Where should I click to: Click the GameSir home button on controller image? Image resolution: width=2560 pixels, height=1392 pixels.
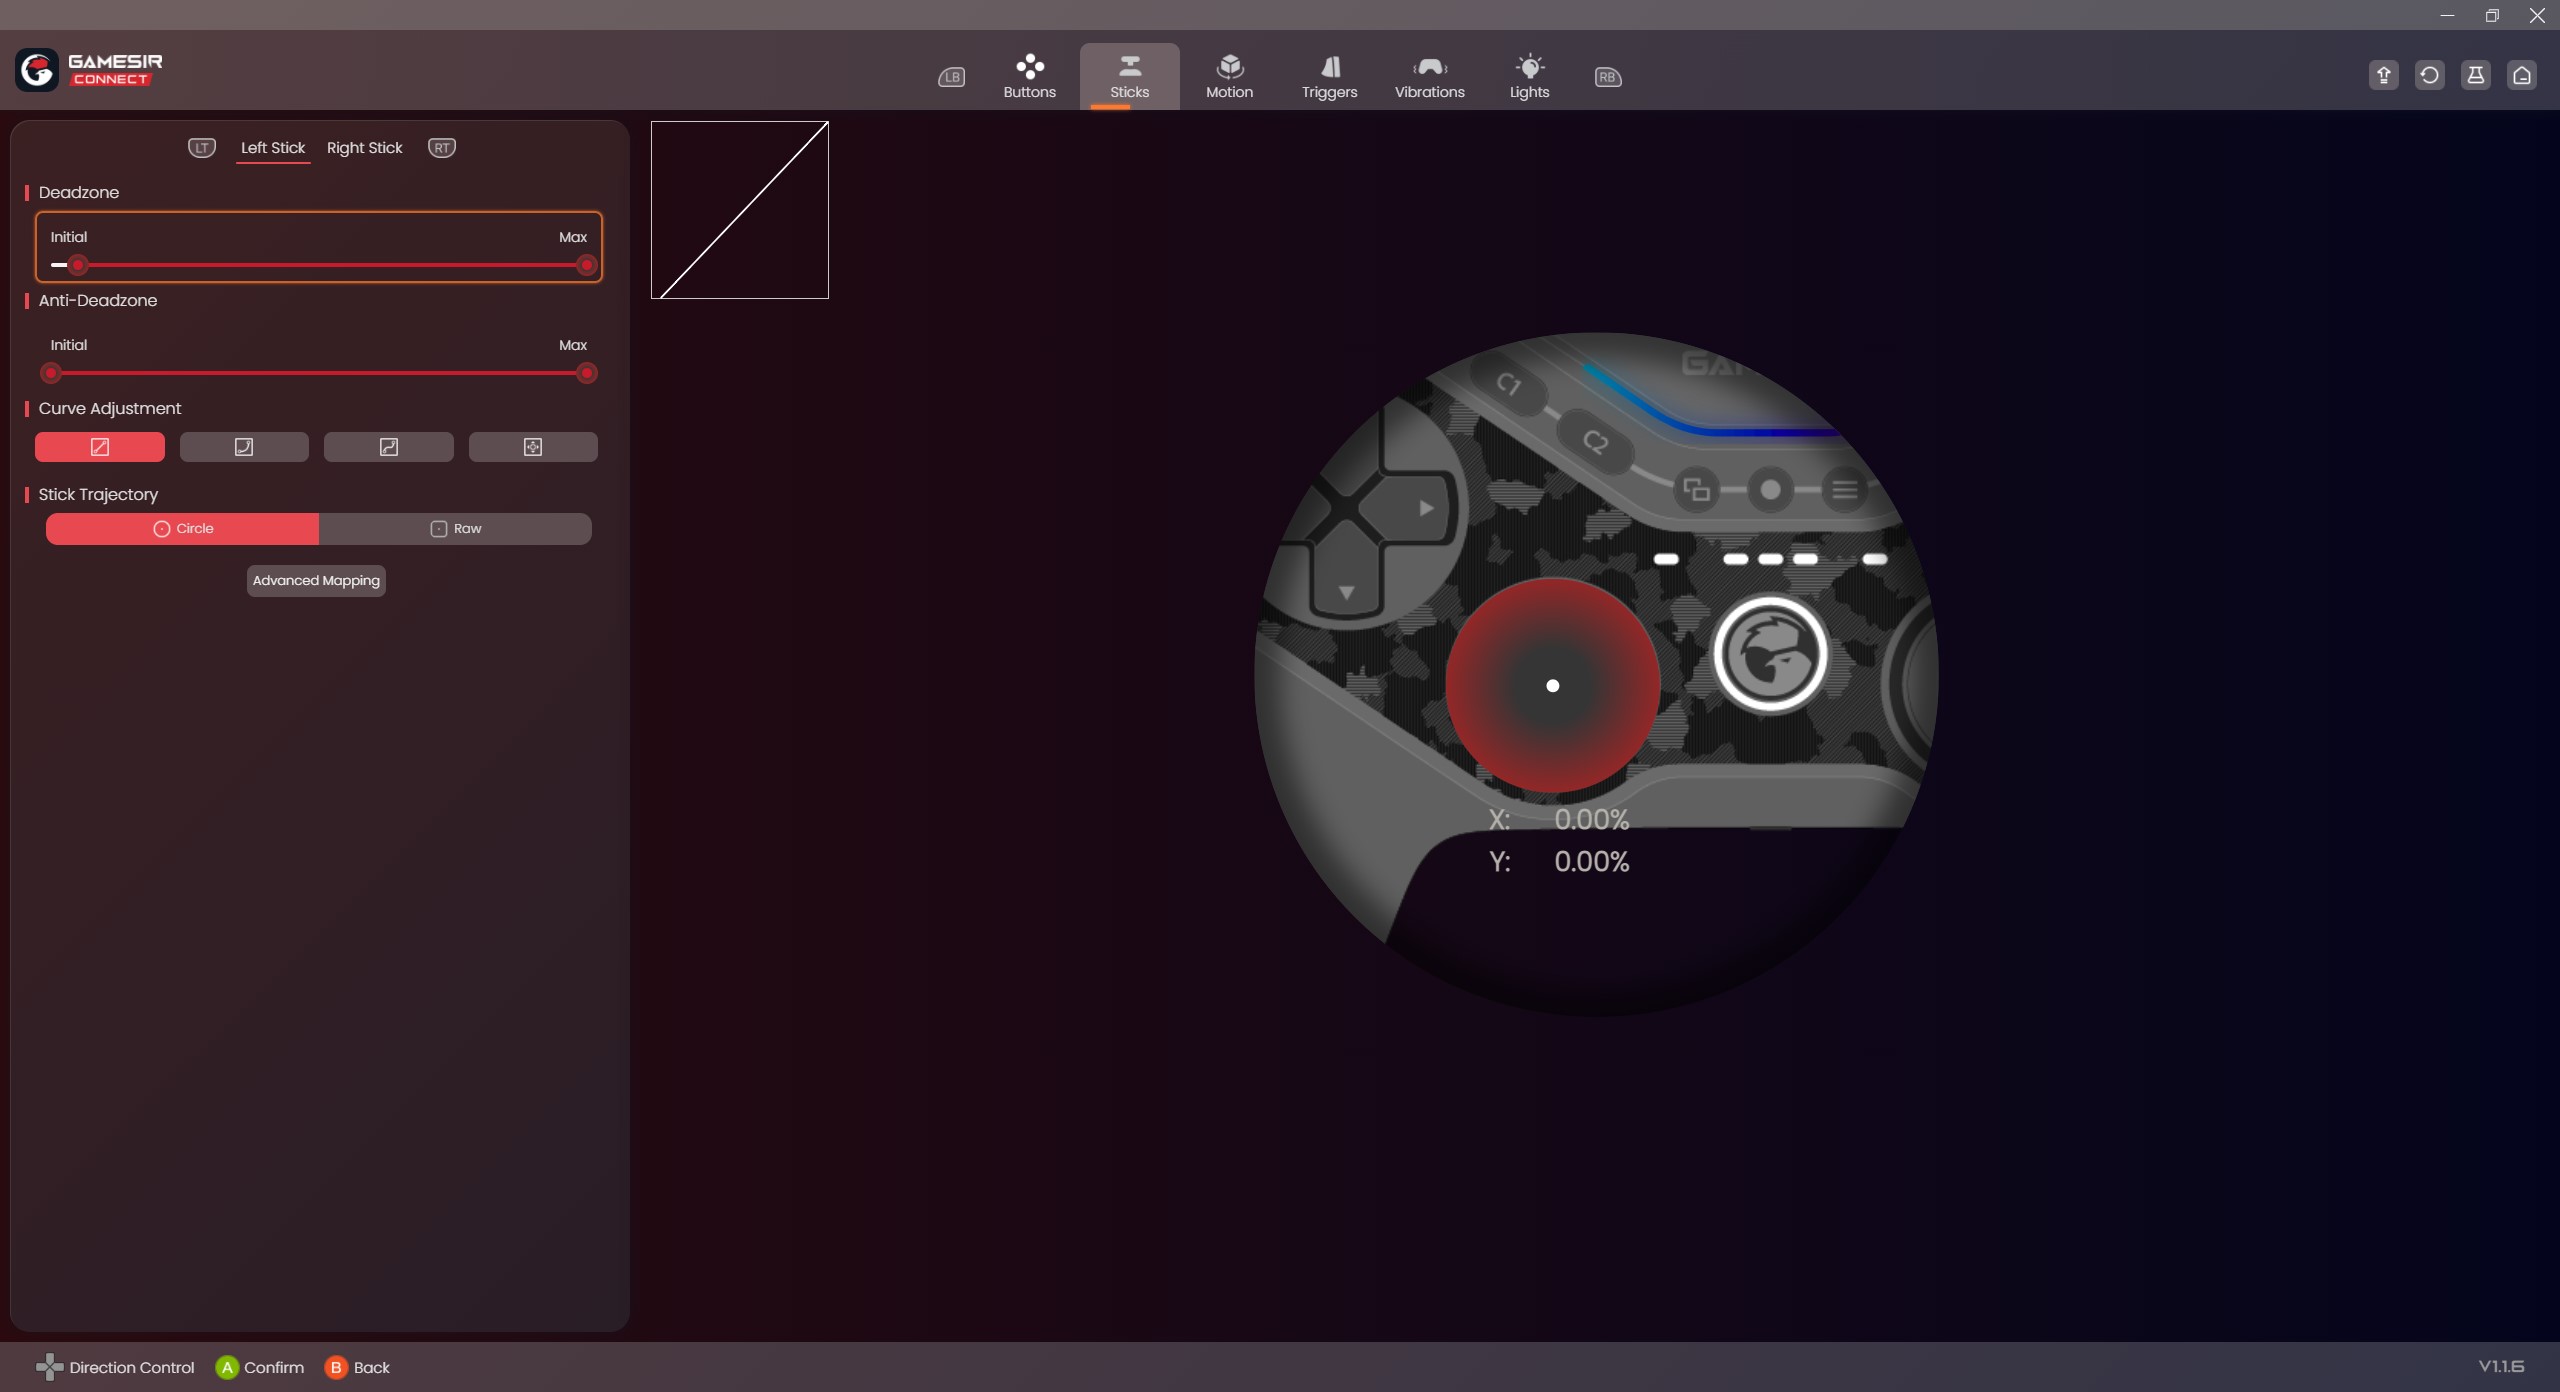[1770, 655]
